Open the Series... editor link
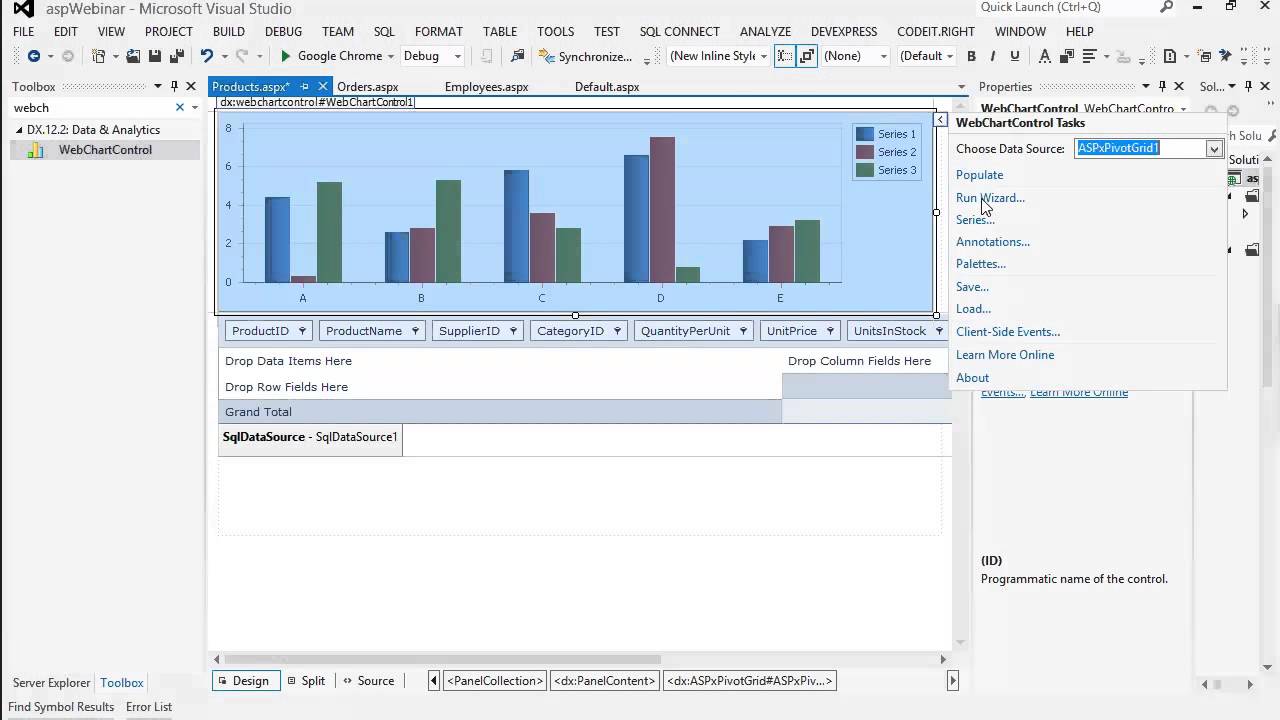The height and width of the screenshot is (720, 1280). coord(975,220)
